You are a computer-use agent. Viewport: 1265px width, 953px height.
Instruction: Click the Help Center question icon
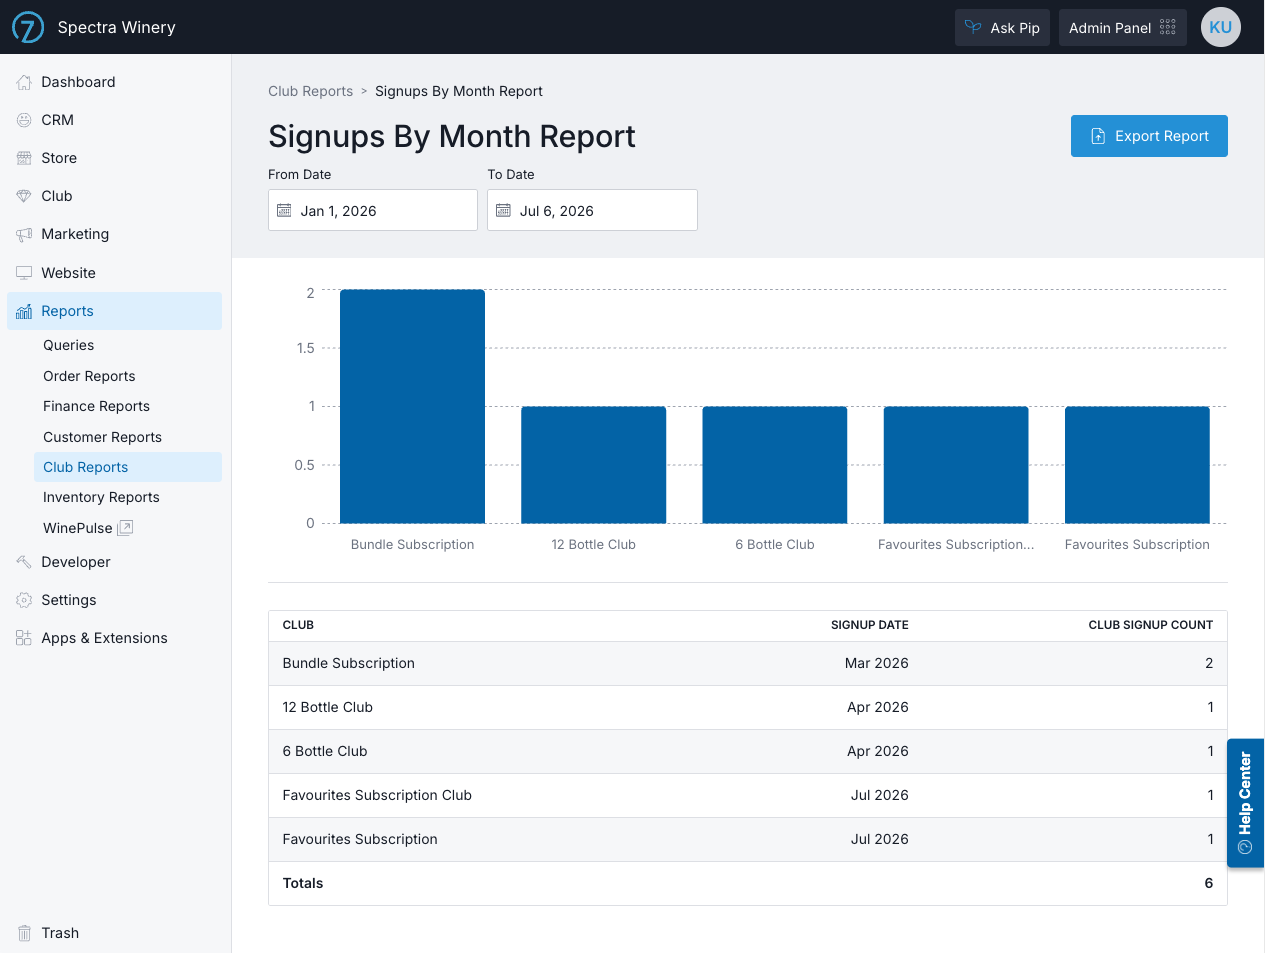[1245, 847]
